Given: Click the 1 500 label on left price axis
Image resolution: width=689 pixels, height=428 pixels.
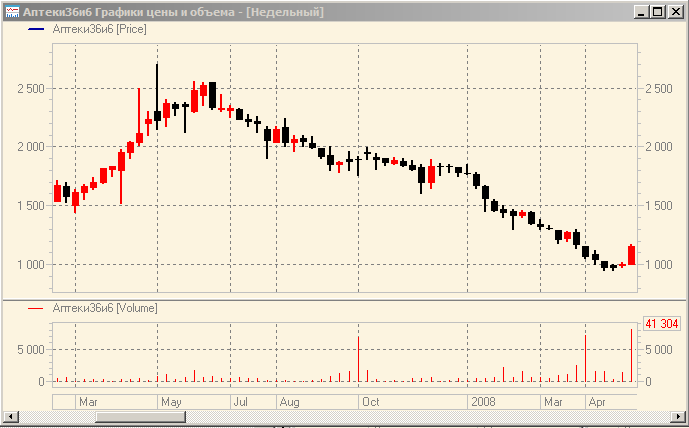Looking at the screenshot, I should coord(31,206).
